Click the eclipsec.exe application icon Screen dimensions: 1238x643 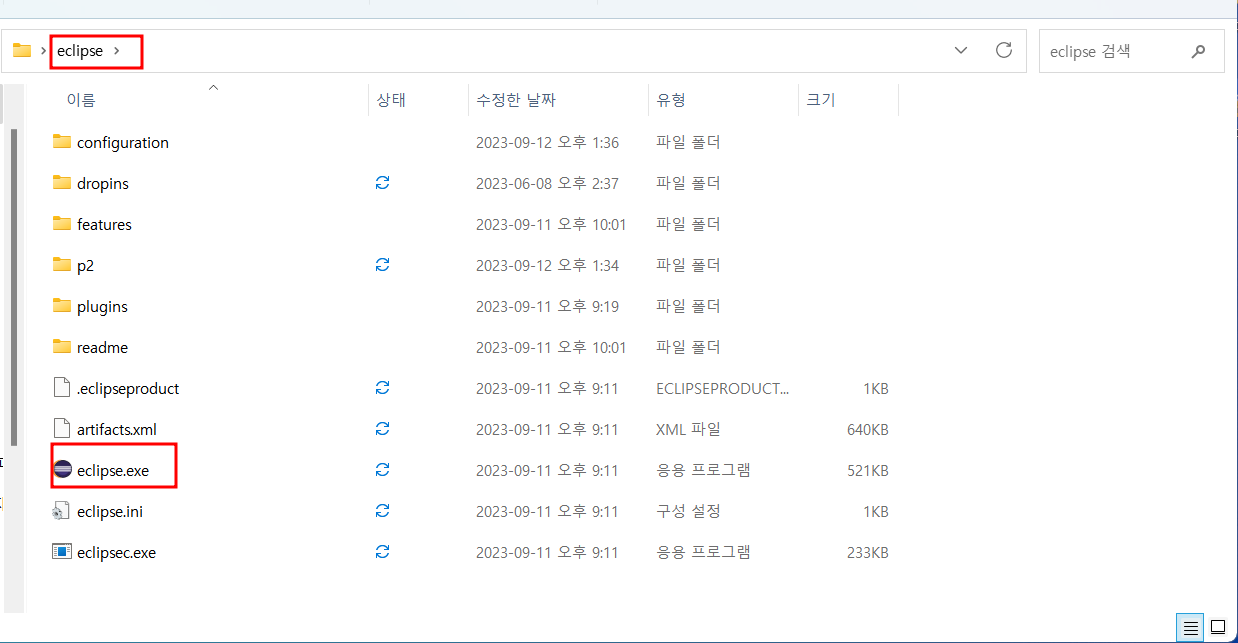point(62,552)
